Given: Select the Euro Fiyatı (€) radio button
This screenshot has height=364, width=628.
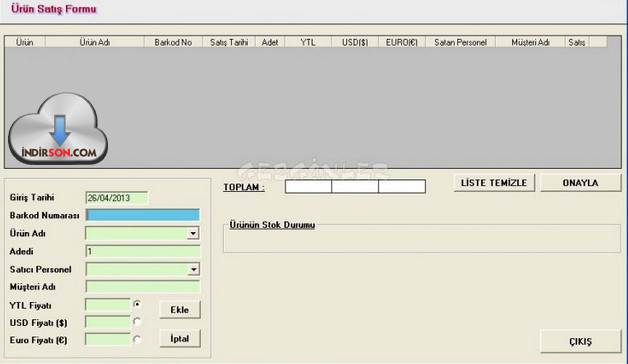Looking at the screenshot, I should tap(137, 340).
